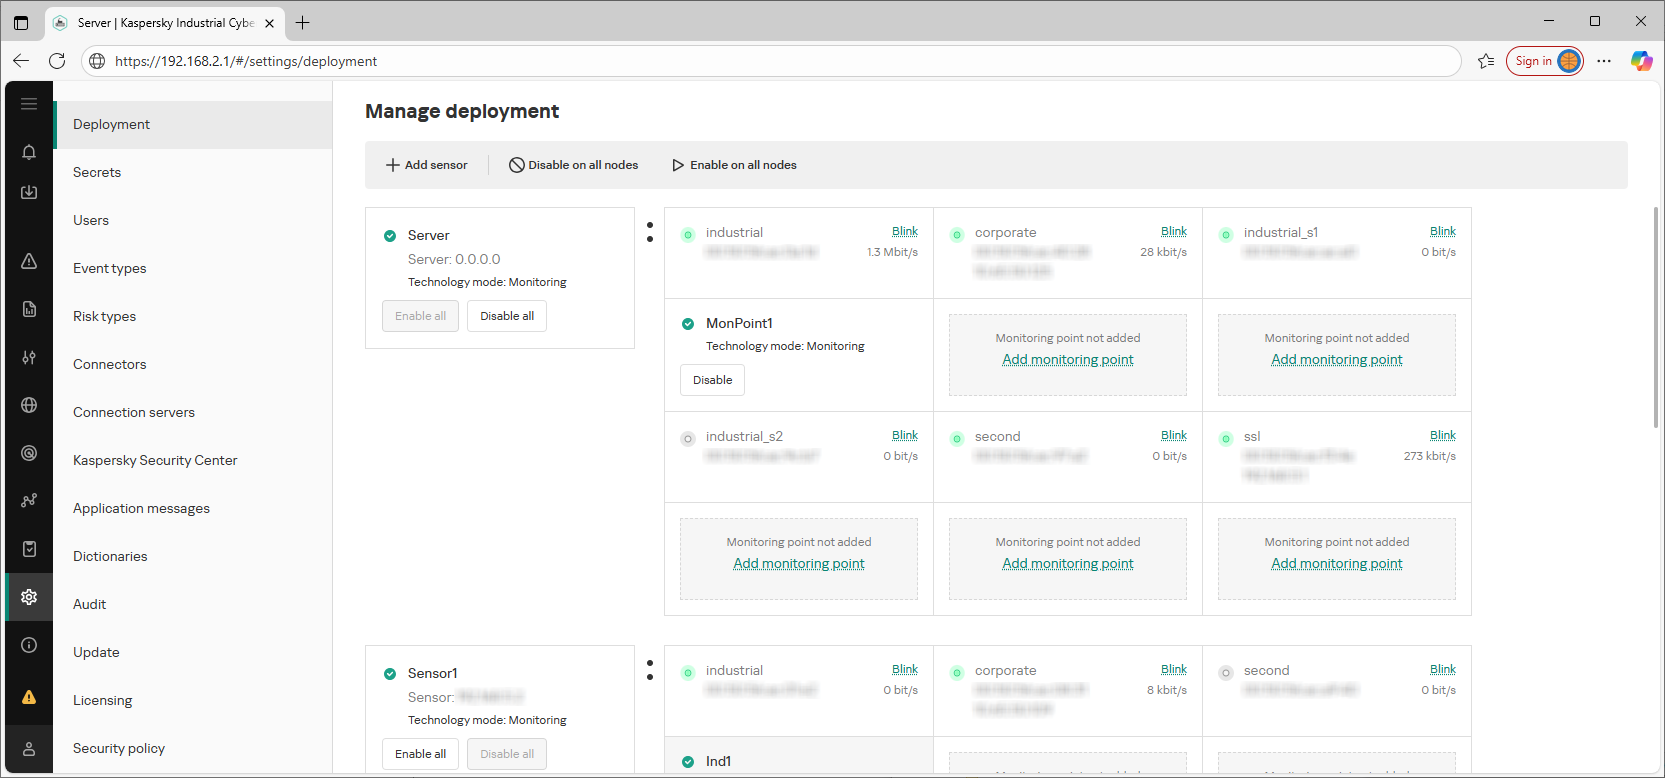
Task: Open the hamburger menu in the sidebar
Action: [29, 104]
